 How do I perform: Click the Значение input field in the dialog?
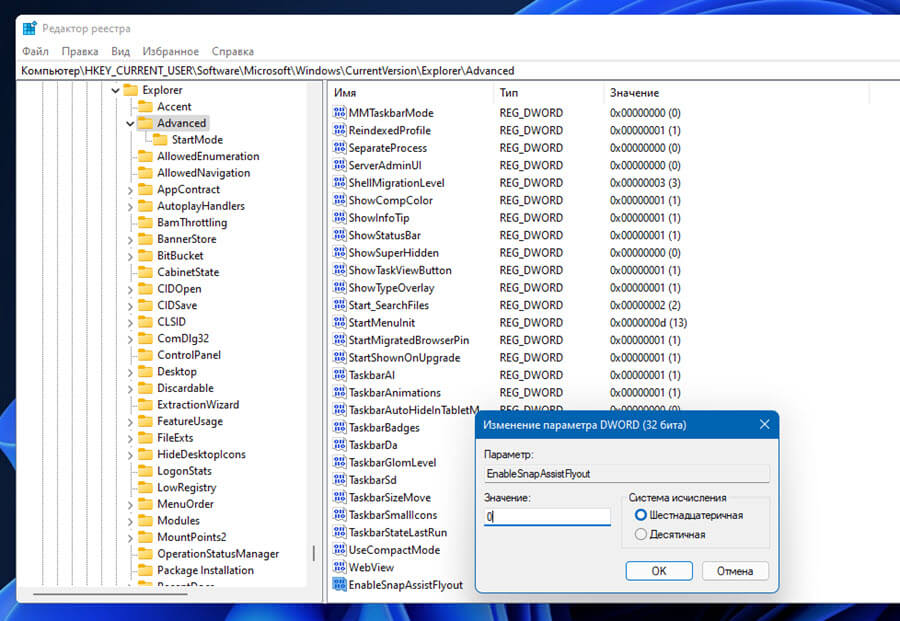tap(547, 517)
